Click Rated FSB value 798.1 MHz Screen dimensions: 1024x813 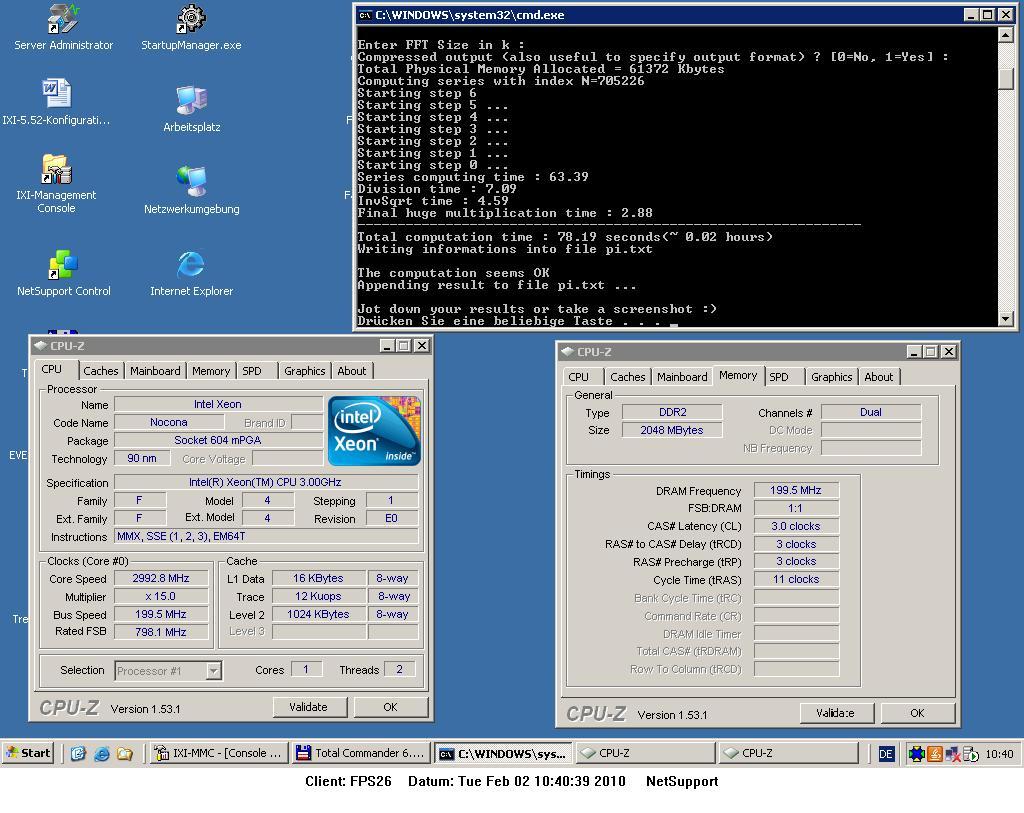point(161,632)
